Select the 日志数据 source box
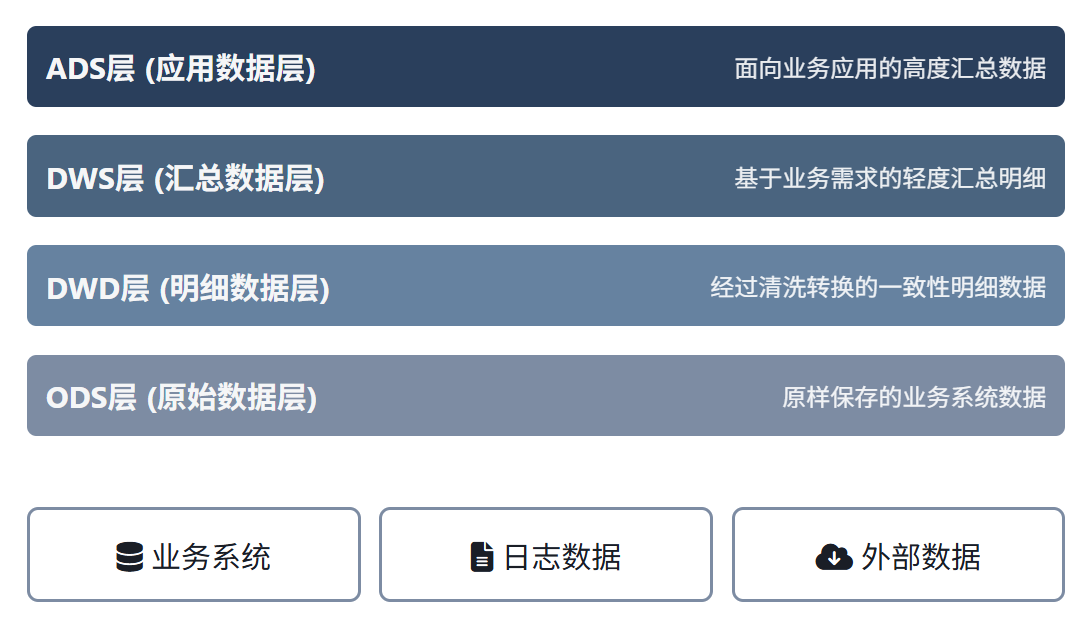The height and width of the screenshot is (630, 1086). click(x=546, y=555)
